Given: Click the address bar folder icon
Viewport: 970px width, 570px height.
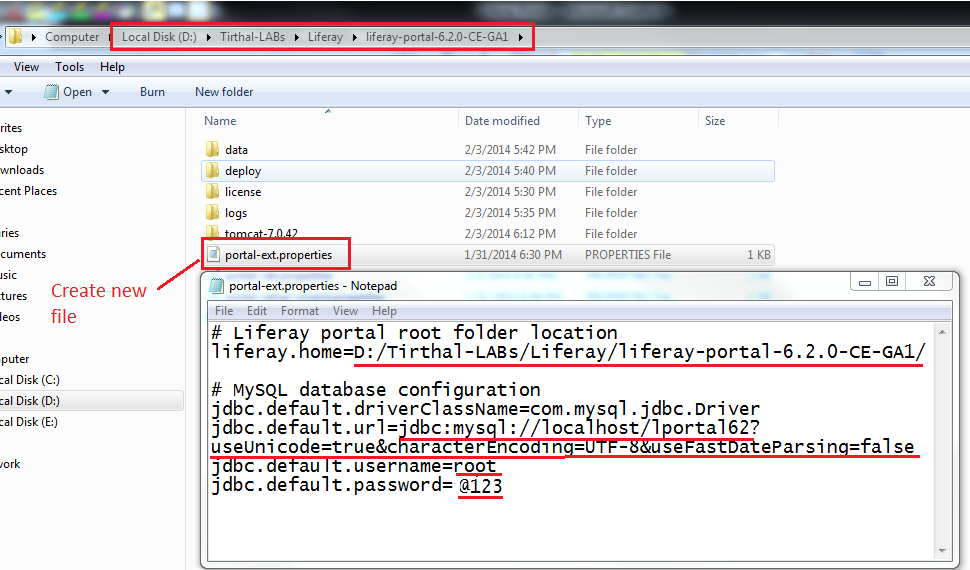Looking at the screenshot, I should pos(15,37).
